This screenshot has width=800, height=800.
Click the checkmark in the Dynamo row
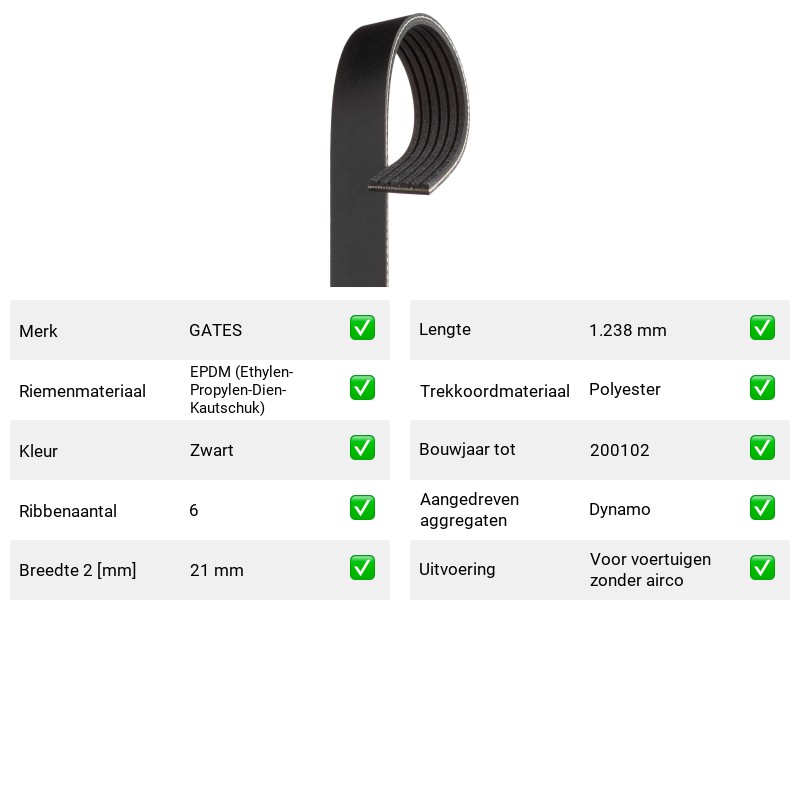(x=762, y=508)
